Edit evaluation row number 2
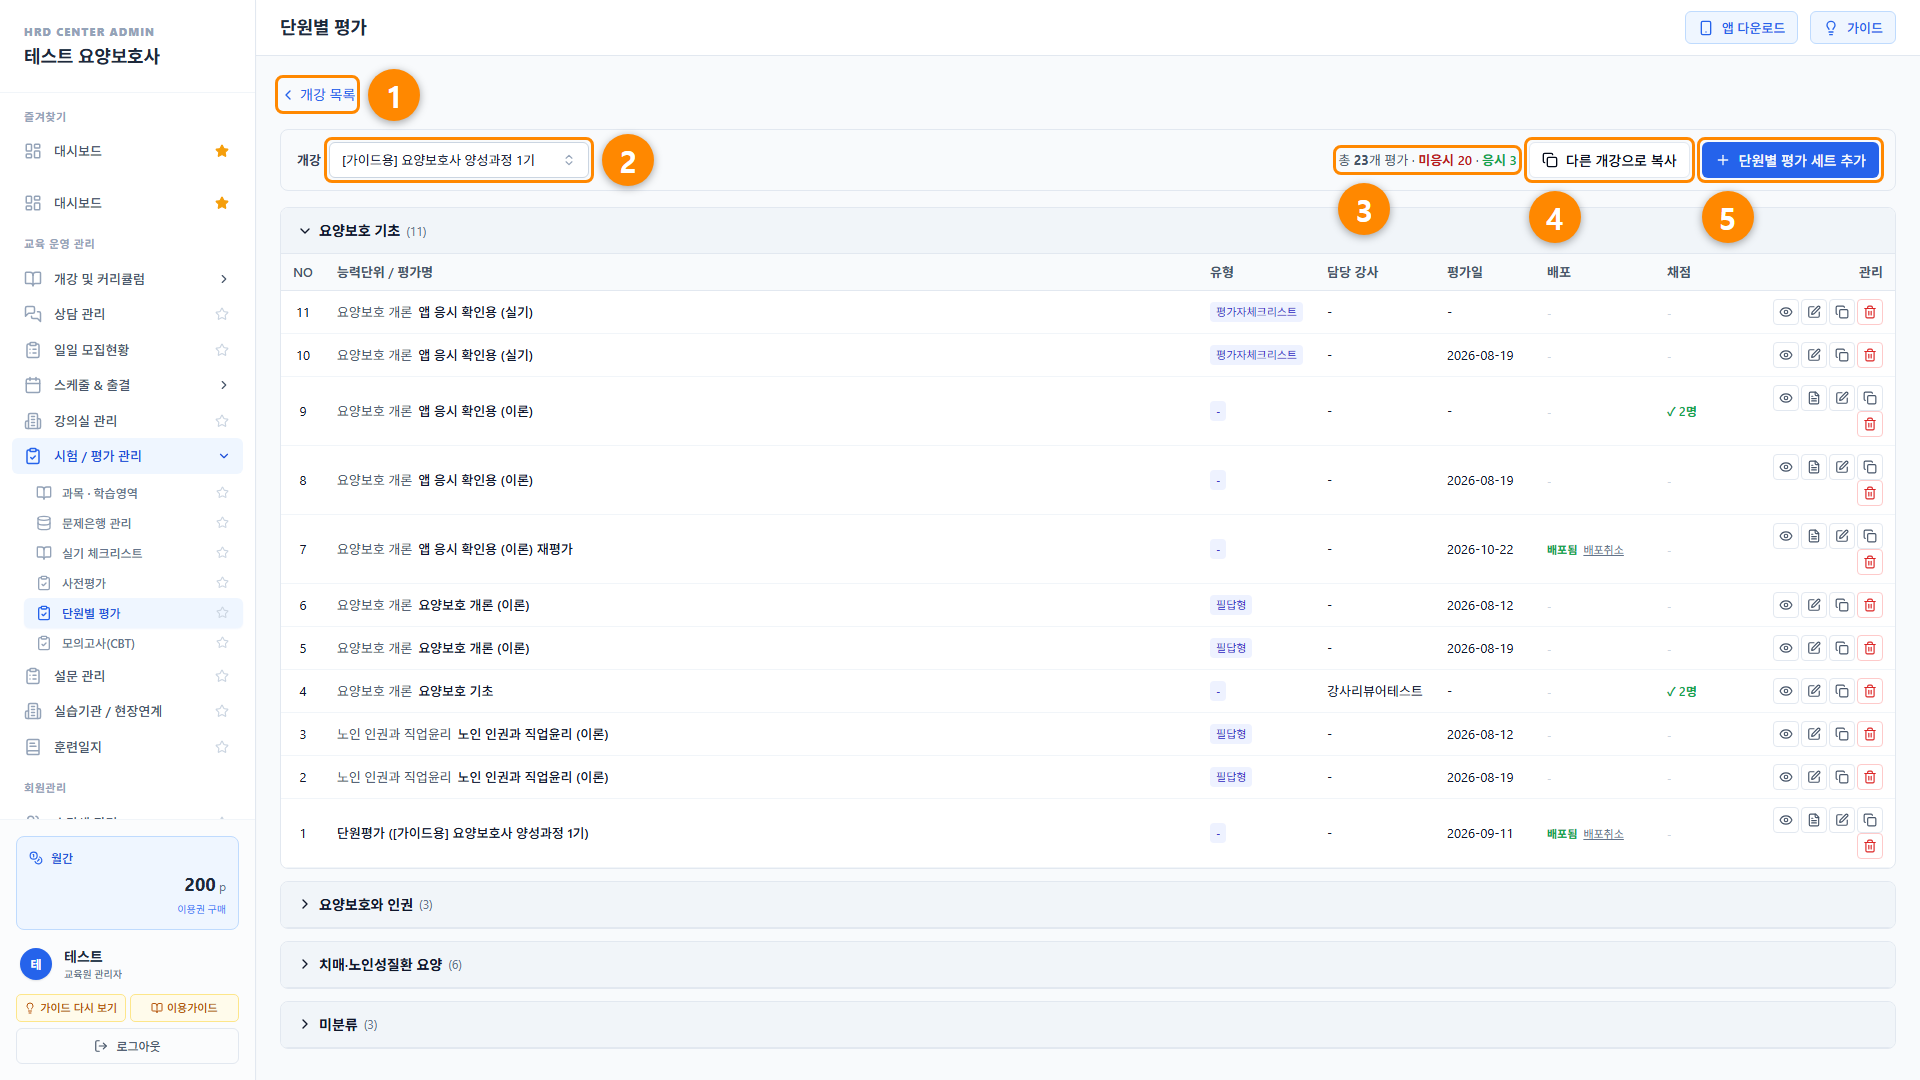The image size is (1920, 1080). (x=1813, y=777)
